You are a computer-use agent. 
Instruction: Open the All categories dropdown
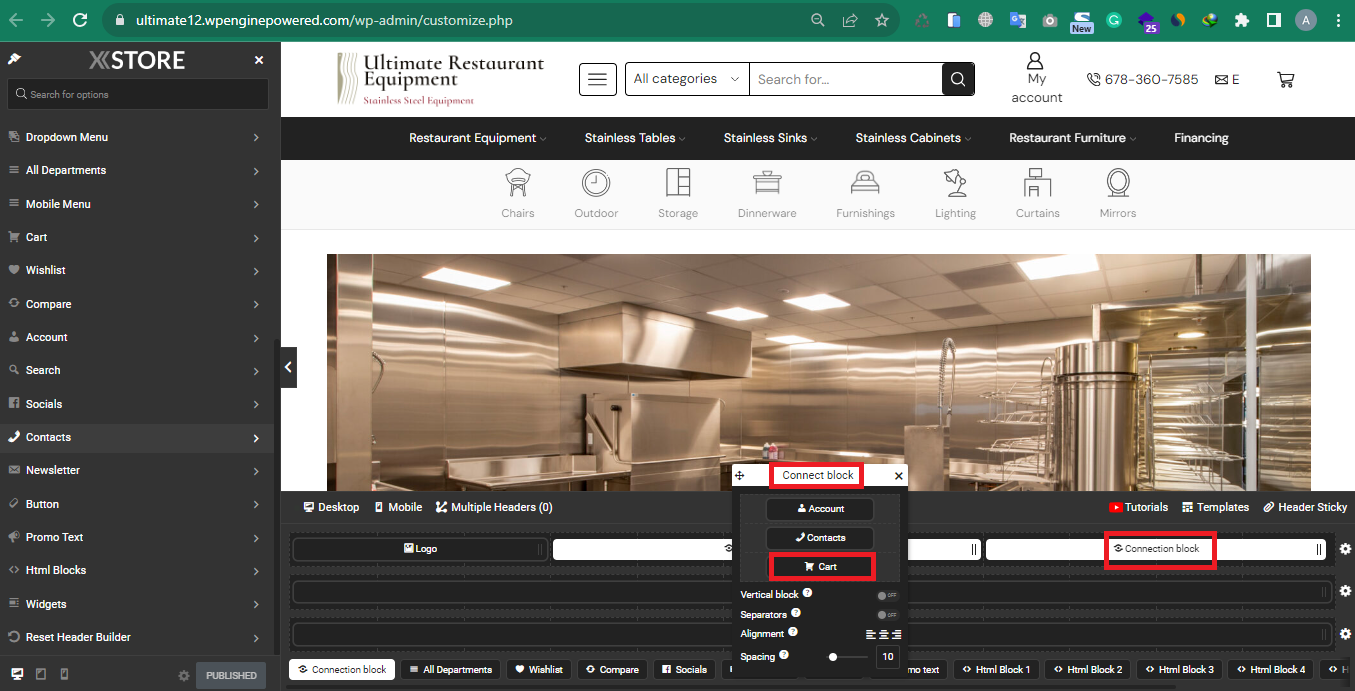coord(687,79)
